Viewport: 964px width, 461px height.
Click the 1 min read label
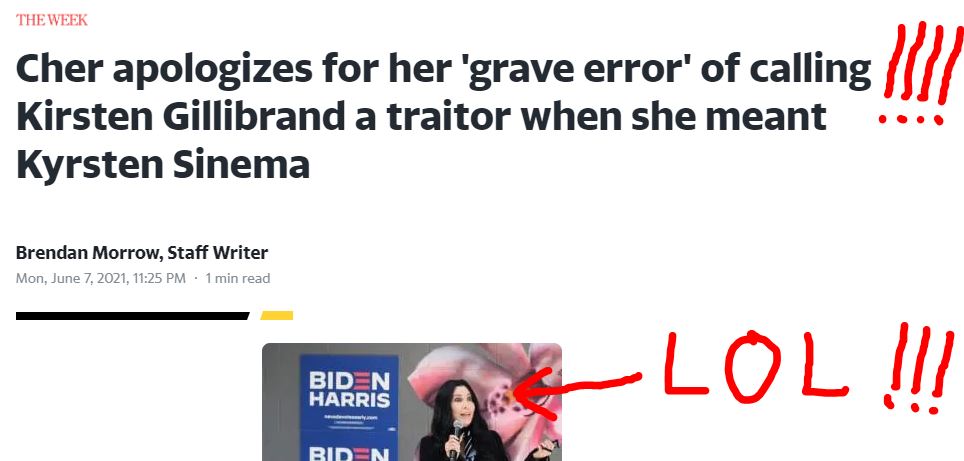[x=238, y=278]
